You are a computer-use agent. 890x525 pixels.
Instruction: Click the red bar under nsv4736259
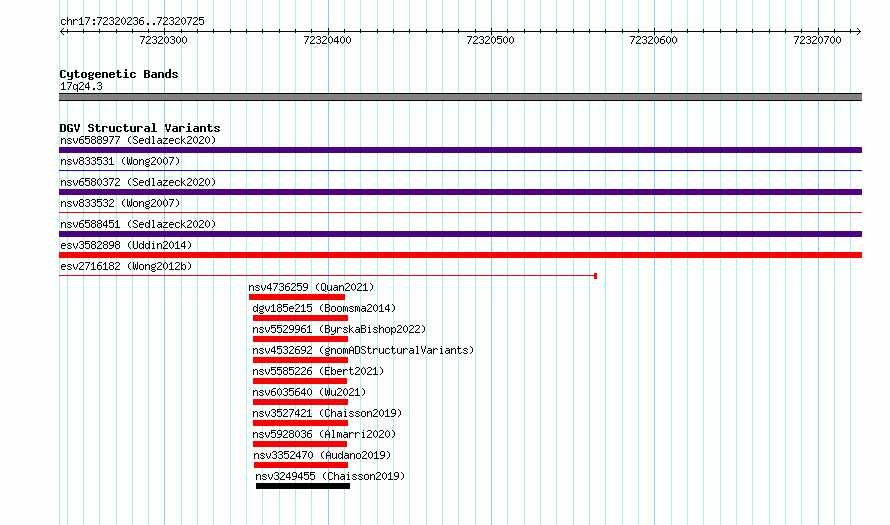[297, 297]
